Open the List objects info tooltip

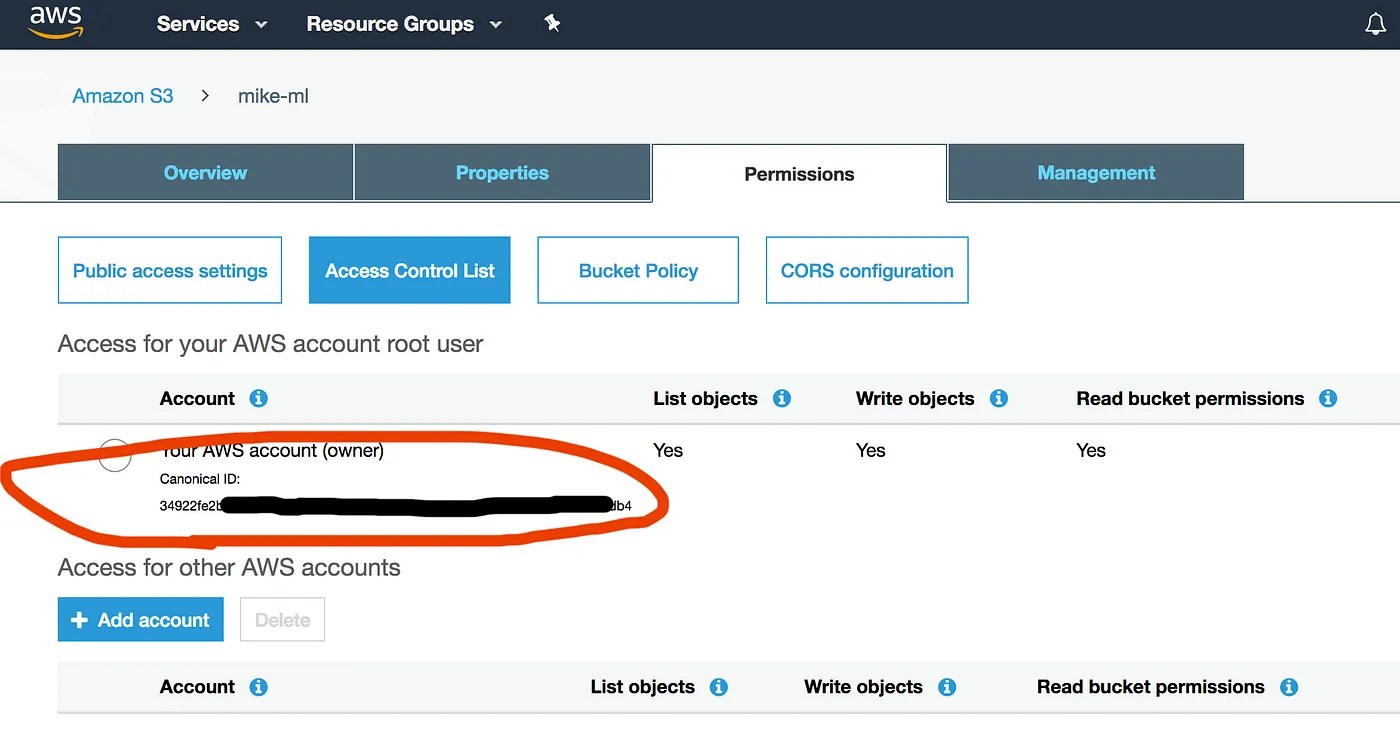(x=781, y=398)
